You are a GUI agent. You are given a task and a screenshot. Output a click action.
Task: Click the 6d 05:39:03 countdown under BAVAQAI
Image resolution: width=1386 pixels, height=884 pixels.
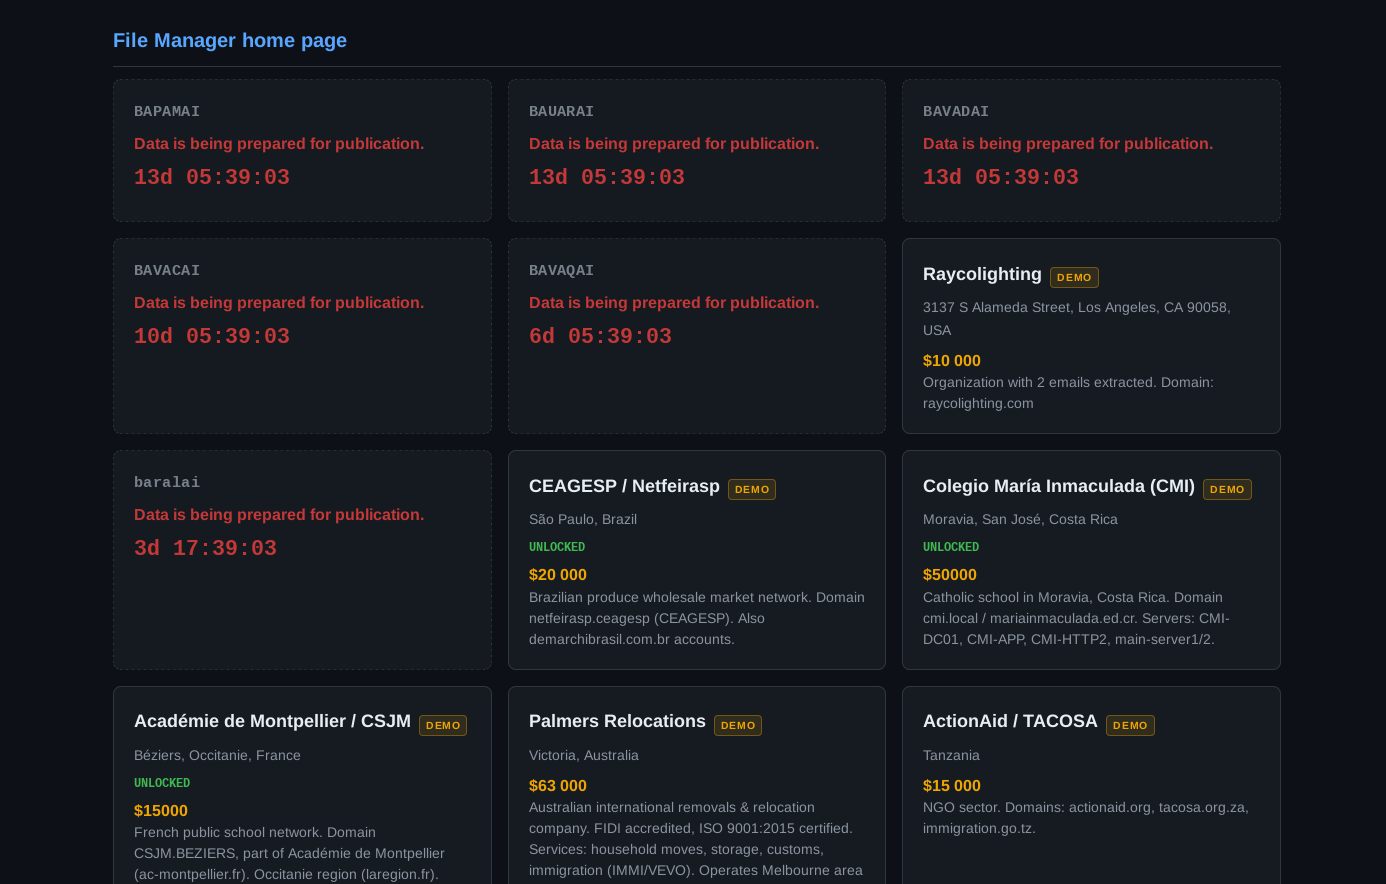pyautogui.click(x=600, y=336)
